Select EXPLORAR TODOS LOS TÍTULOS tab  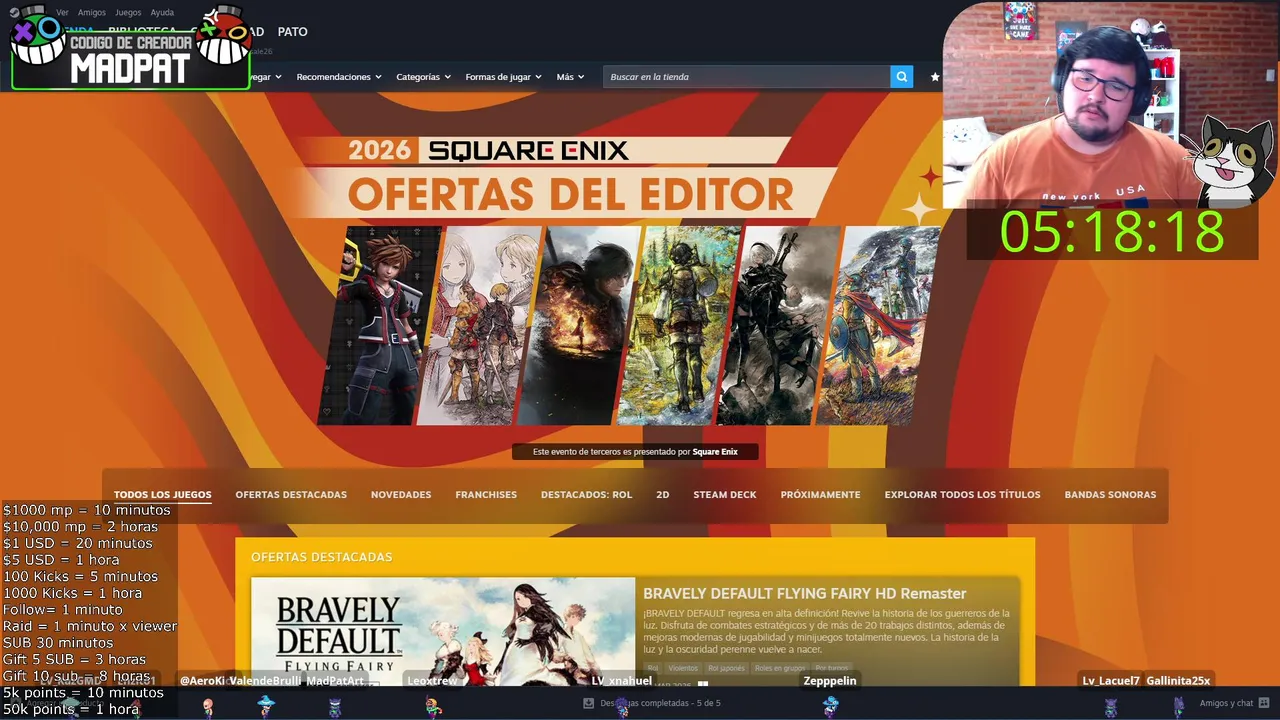point(962,495)
